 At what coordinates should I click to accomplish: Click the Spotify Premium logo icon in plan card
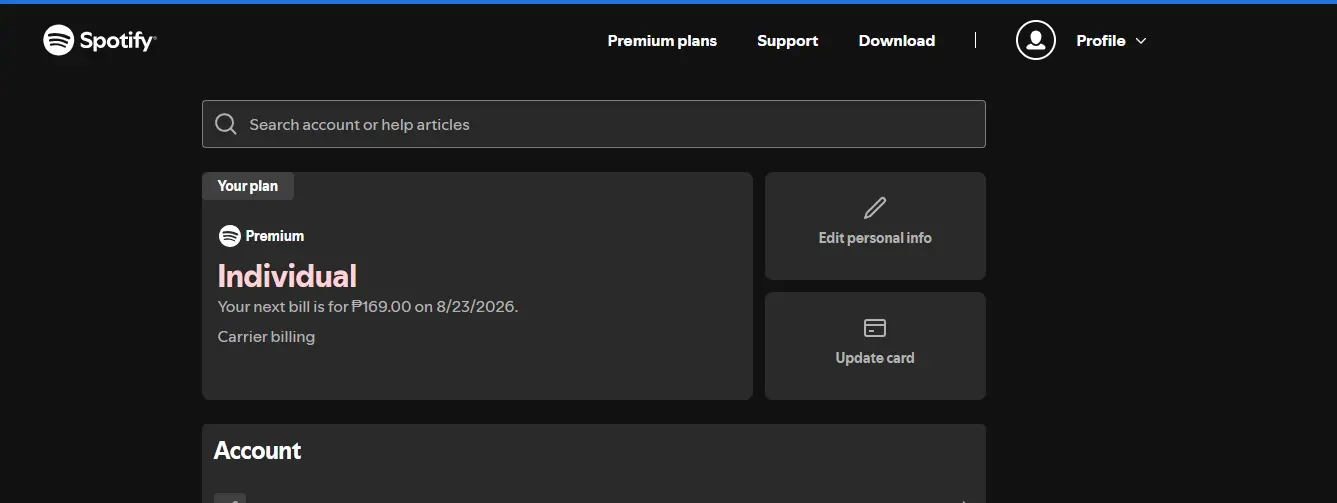(229, 236)
